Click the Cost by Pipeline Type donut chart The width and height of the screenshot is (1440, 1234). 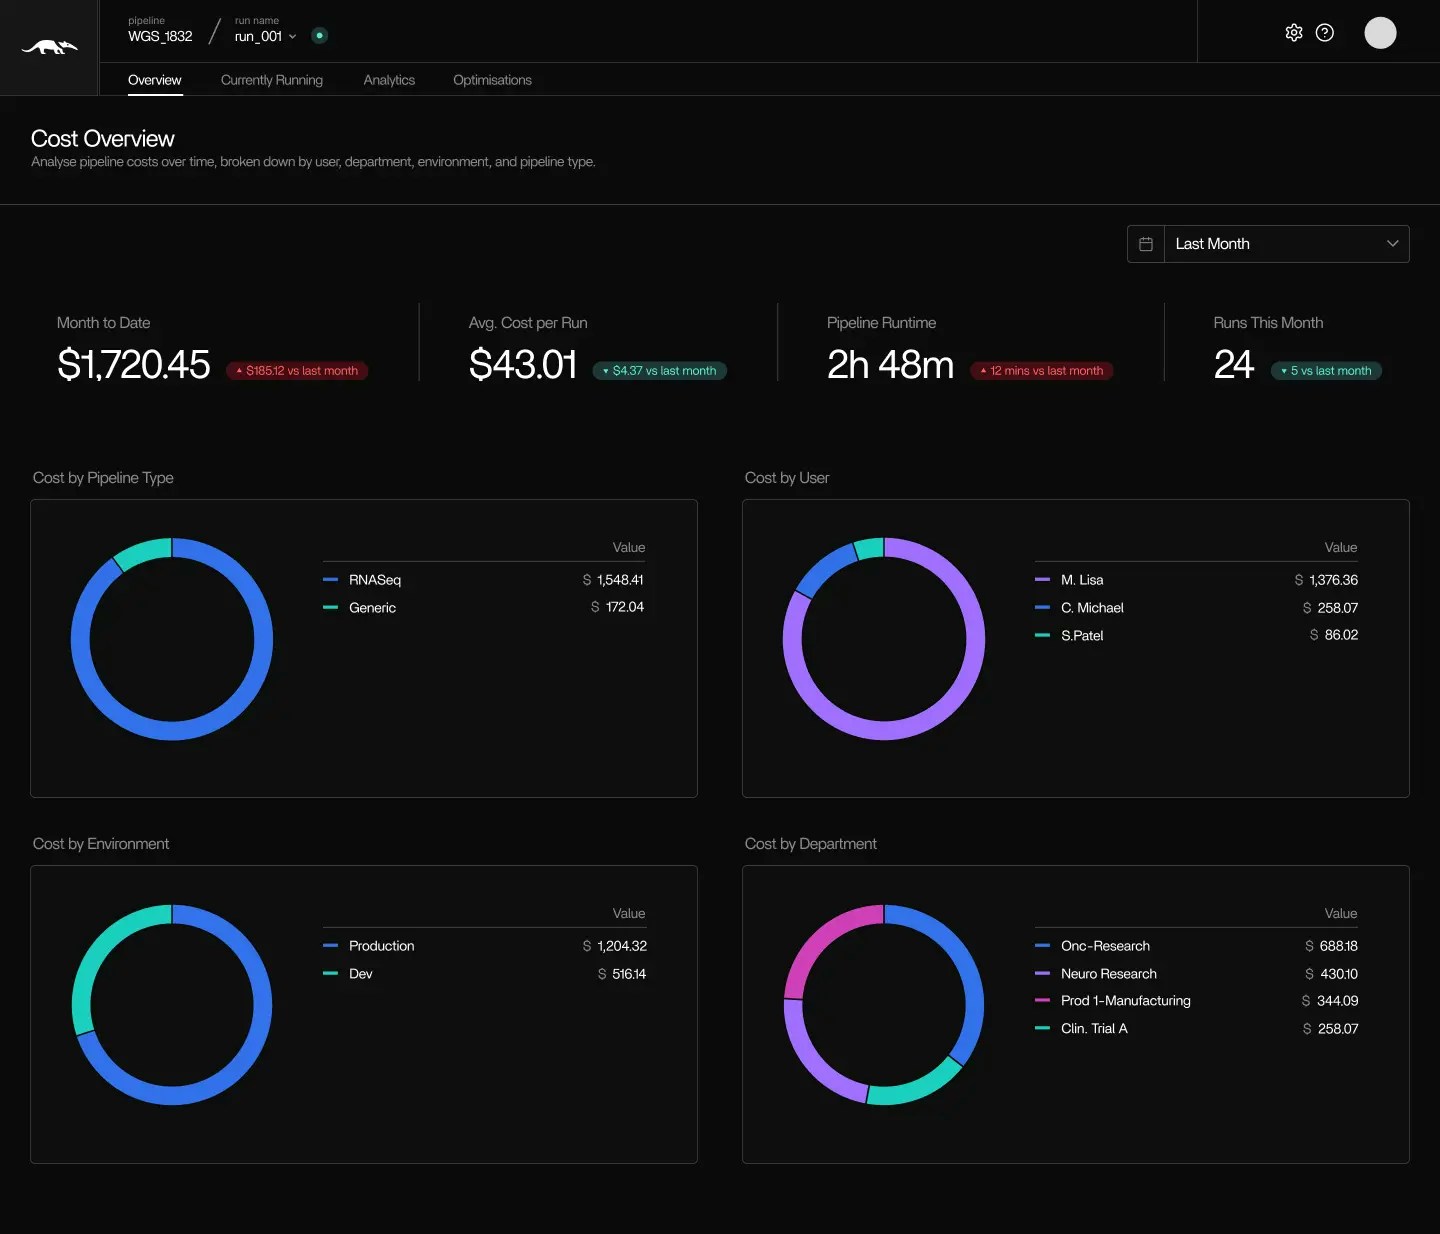pos(172,640)
